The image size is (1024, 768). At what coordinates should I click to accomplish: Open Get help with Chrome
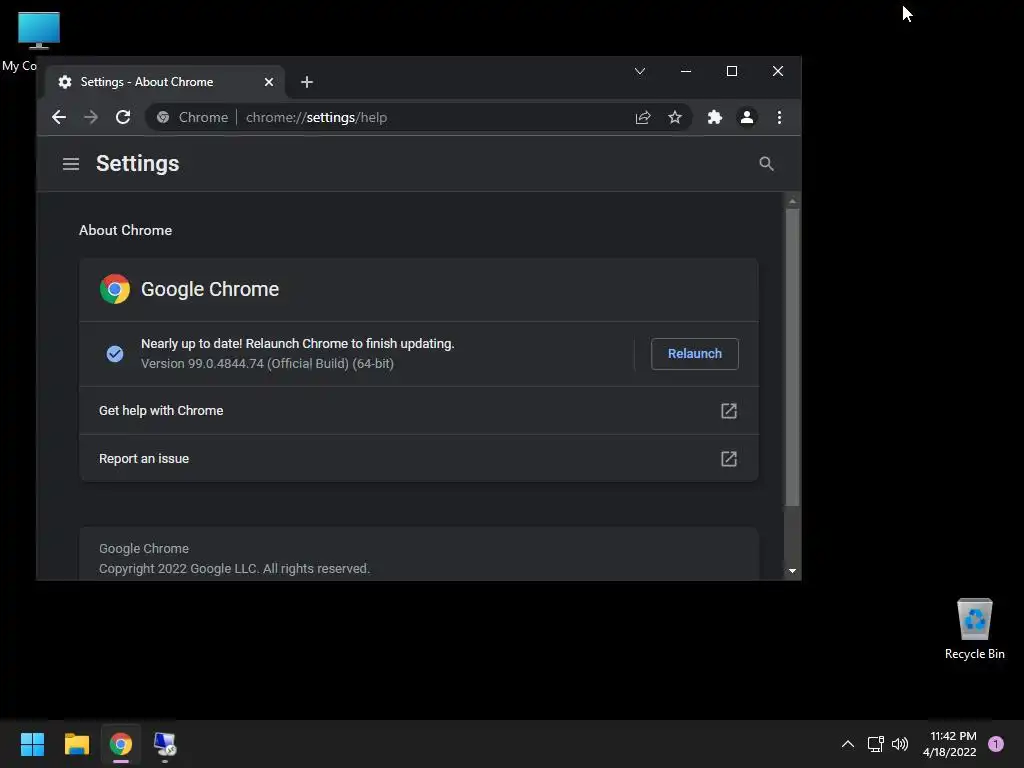(419, 411)
